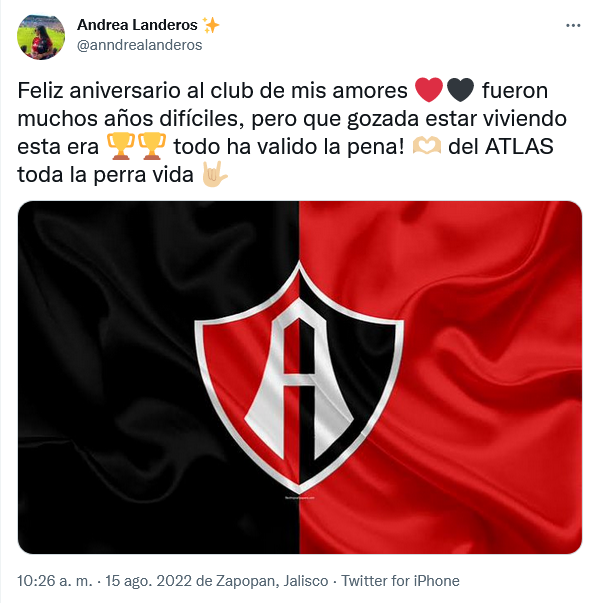Click the word ATLAS in tweet text

point(519,147)
